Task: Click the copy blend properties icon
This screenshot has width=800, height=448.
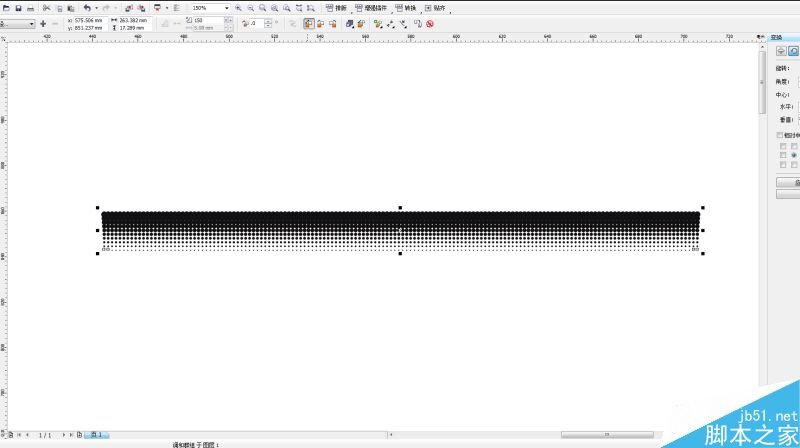Action: pos(418,23)
